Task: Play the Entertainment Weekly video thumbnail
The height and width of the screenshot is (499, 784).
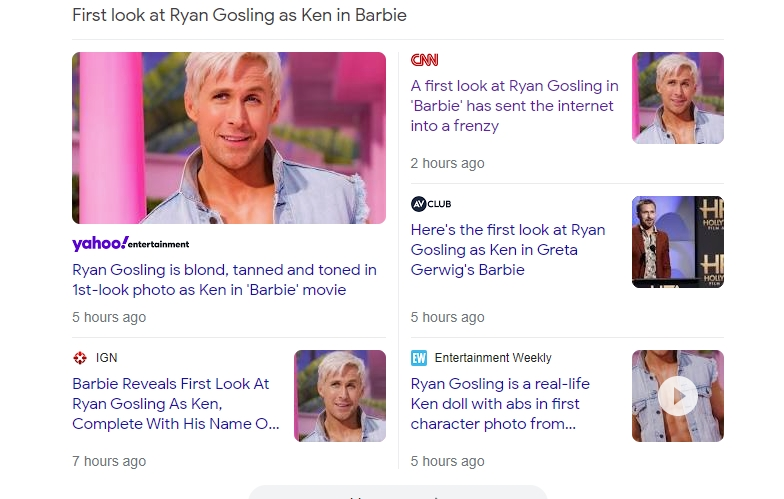Action: [677, 396]
